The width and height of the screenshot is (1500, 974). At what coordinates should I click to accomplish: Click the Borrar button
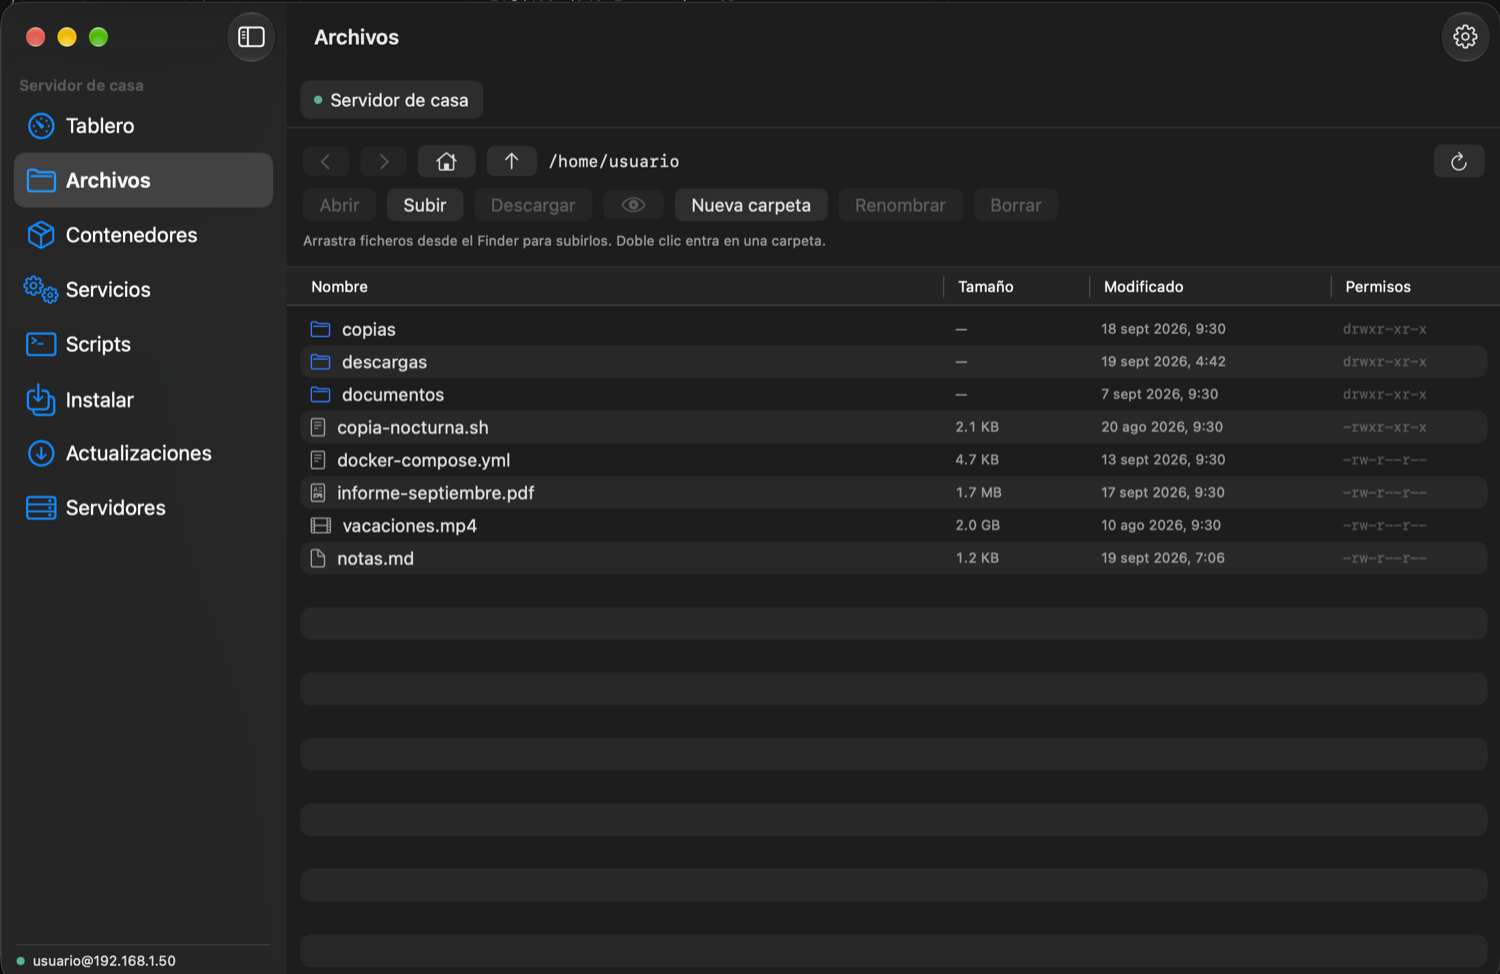(x=1015, y=205)
